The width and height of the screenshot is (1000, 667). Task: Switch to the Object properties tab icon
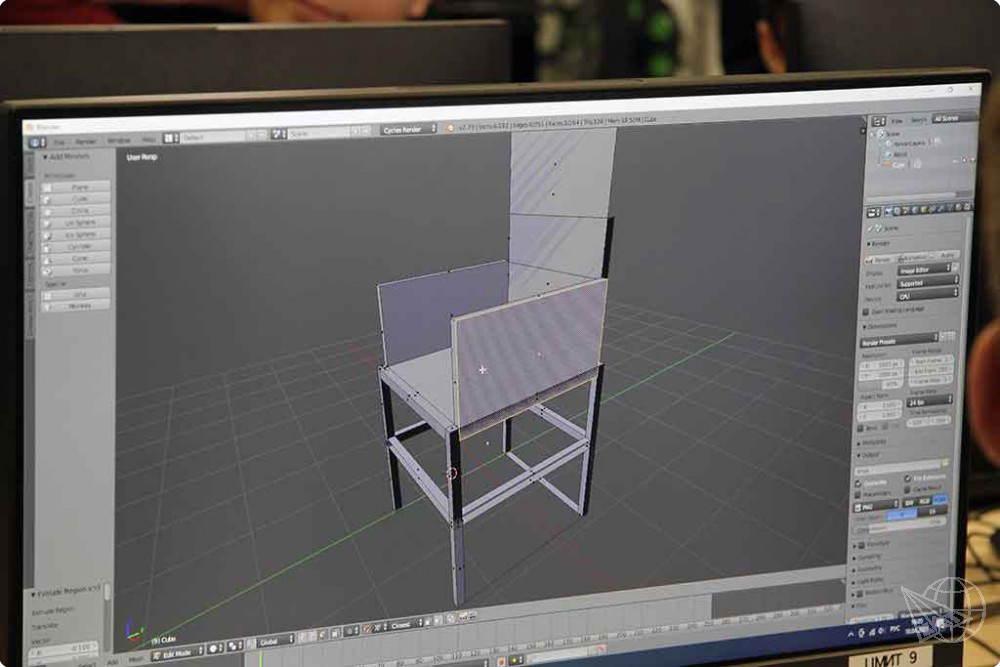coord(924,209)
